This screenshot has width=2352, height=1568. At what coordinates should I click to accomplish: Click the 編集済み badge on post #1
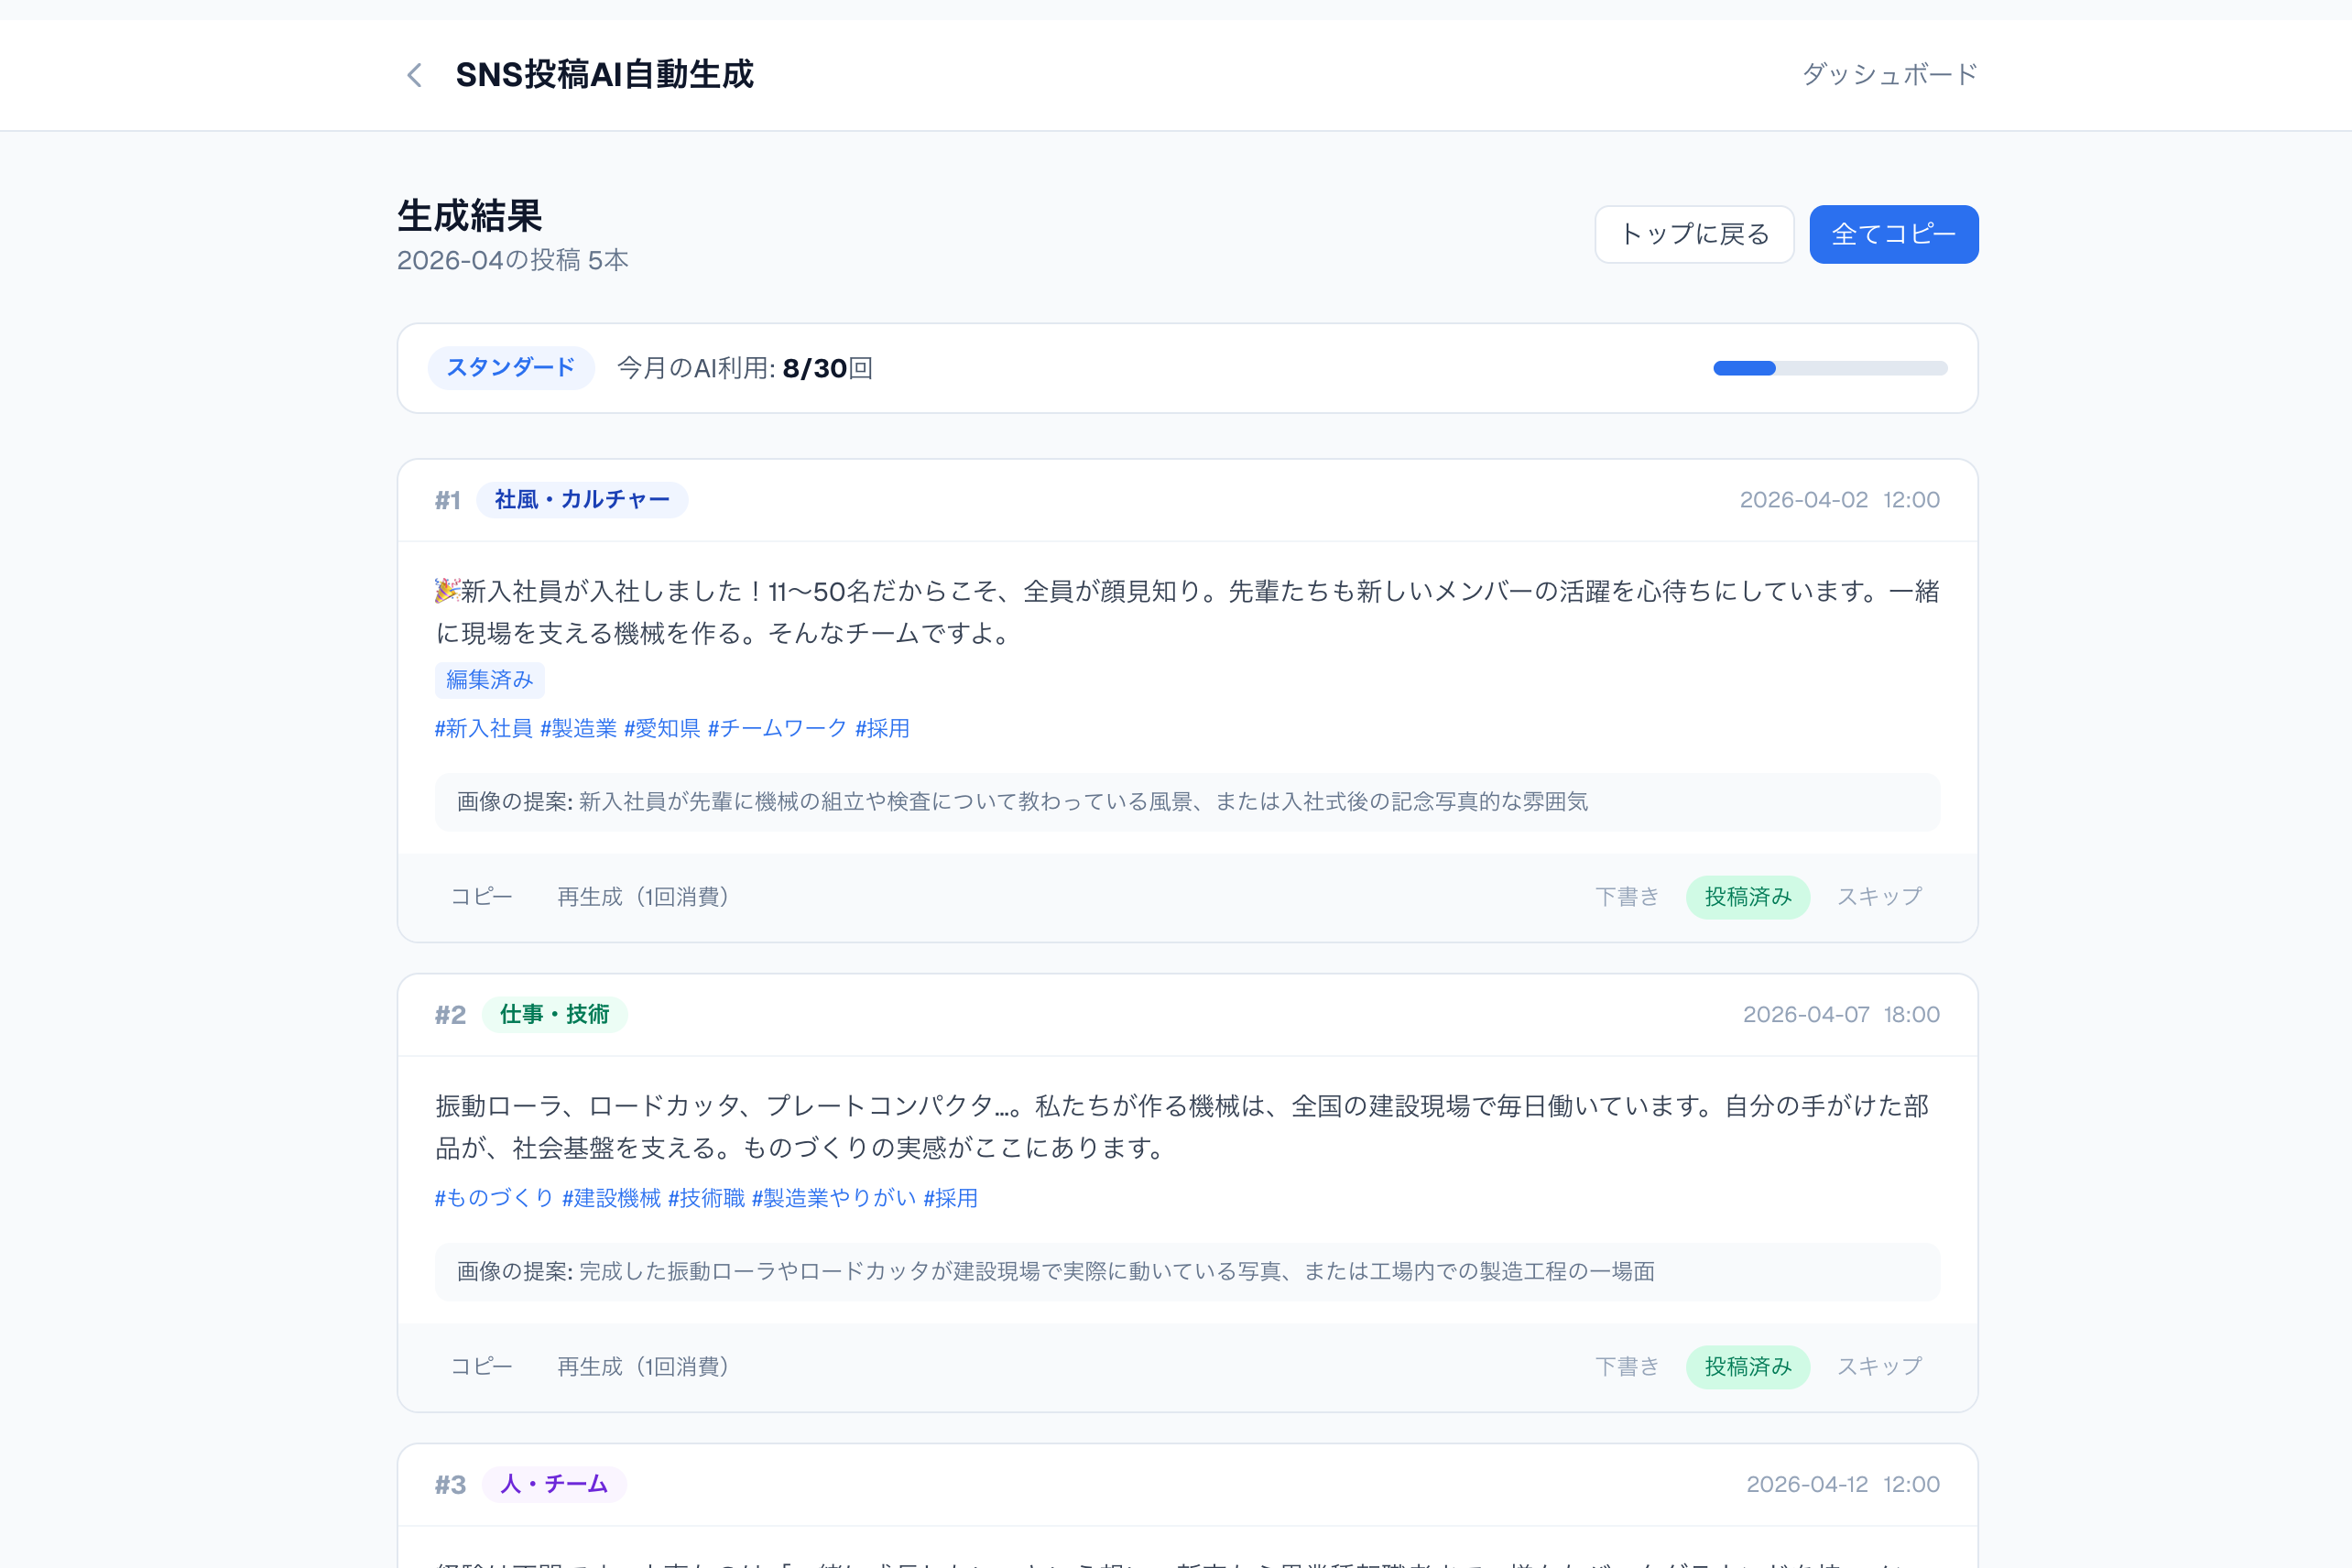[x=490, y=679]
